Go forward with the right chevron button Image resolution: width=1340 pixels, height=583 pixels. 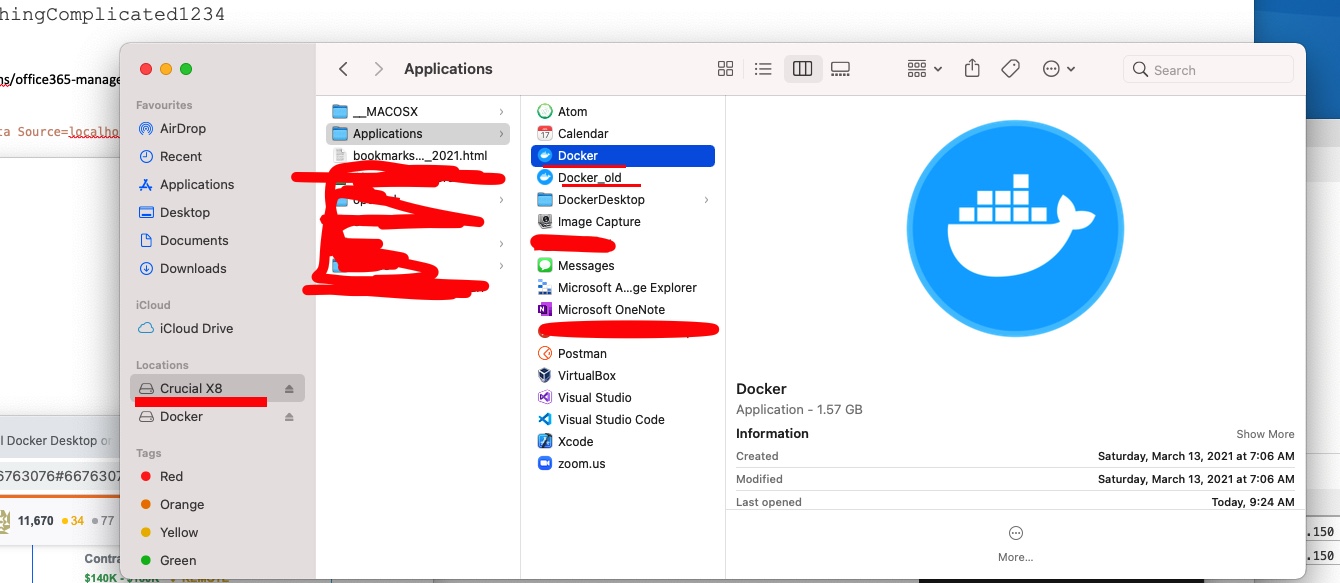pos(378,69)
